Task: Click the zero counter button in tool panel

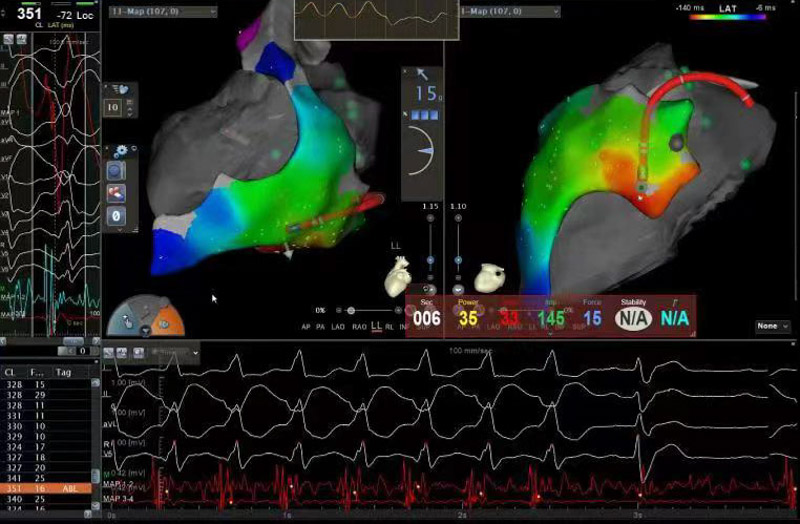Action: (115, 215)
